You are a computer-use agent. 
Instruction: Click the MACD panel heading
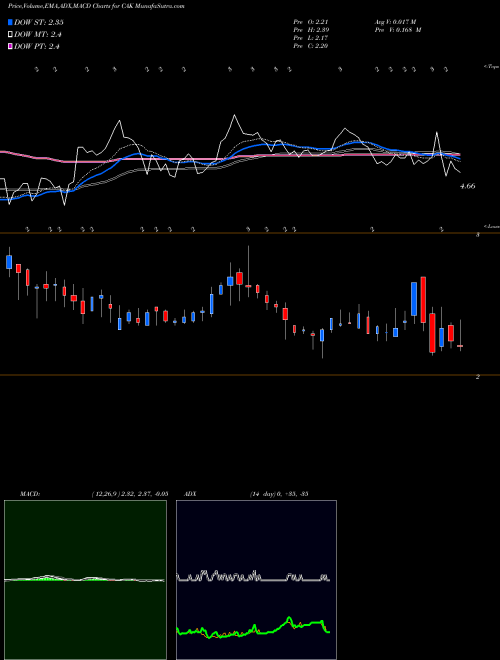point(29,493)
